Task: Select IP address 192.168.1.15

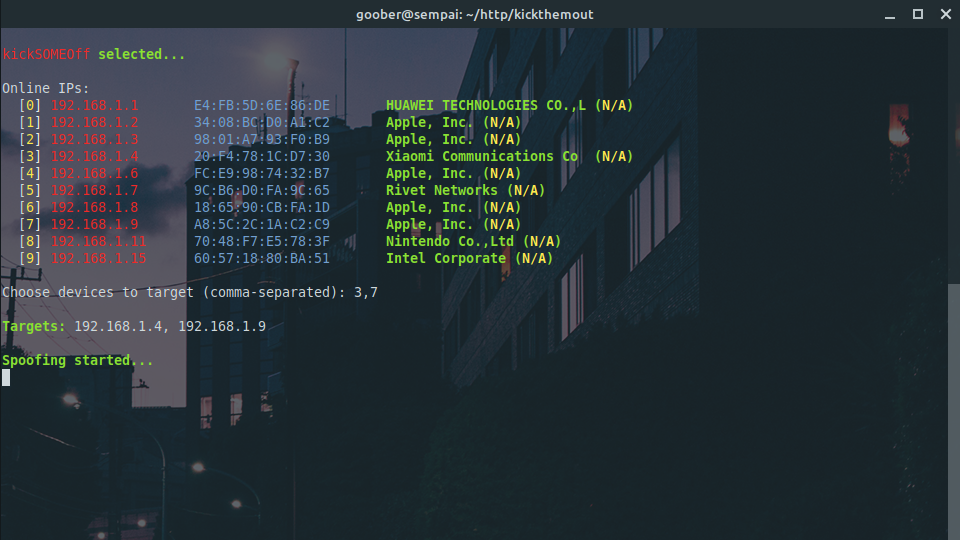Action: click(99, 258)
